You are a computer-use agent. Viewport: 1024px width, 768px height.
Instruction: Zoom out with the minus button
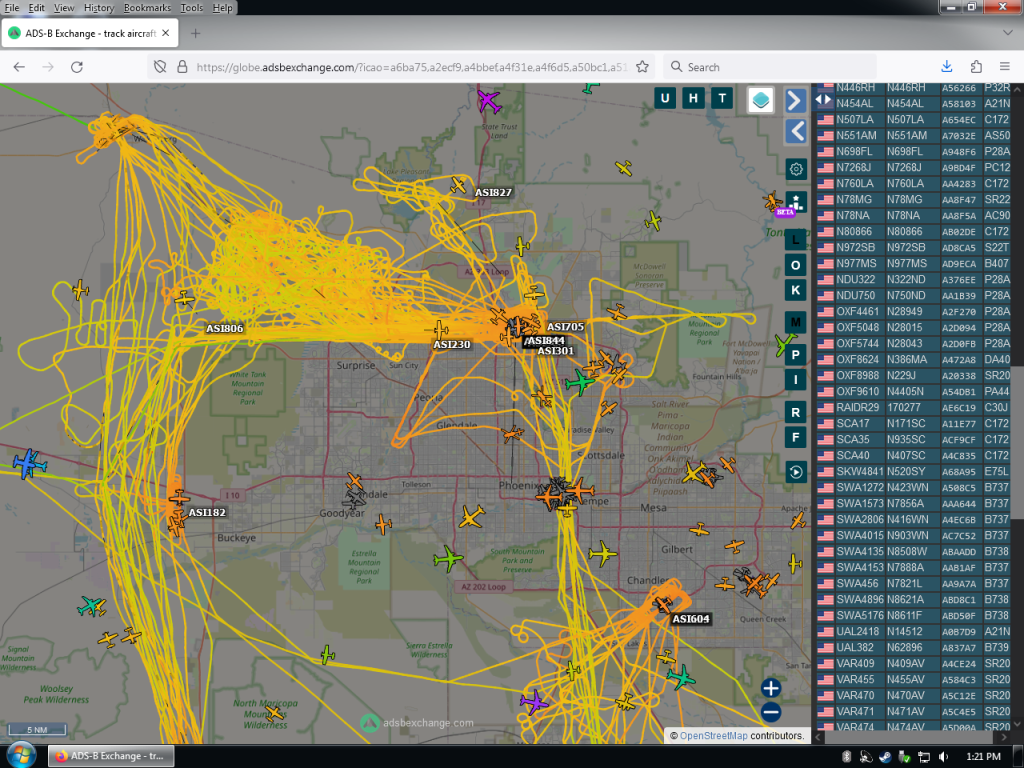pos(771,712)
